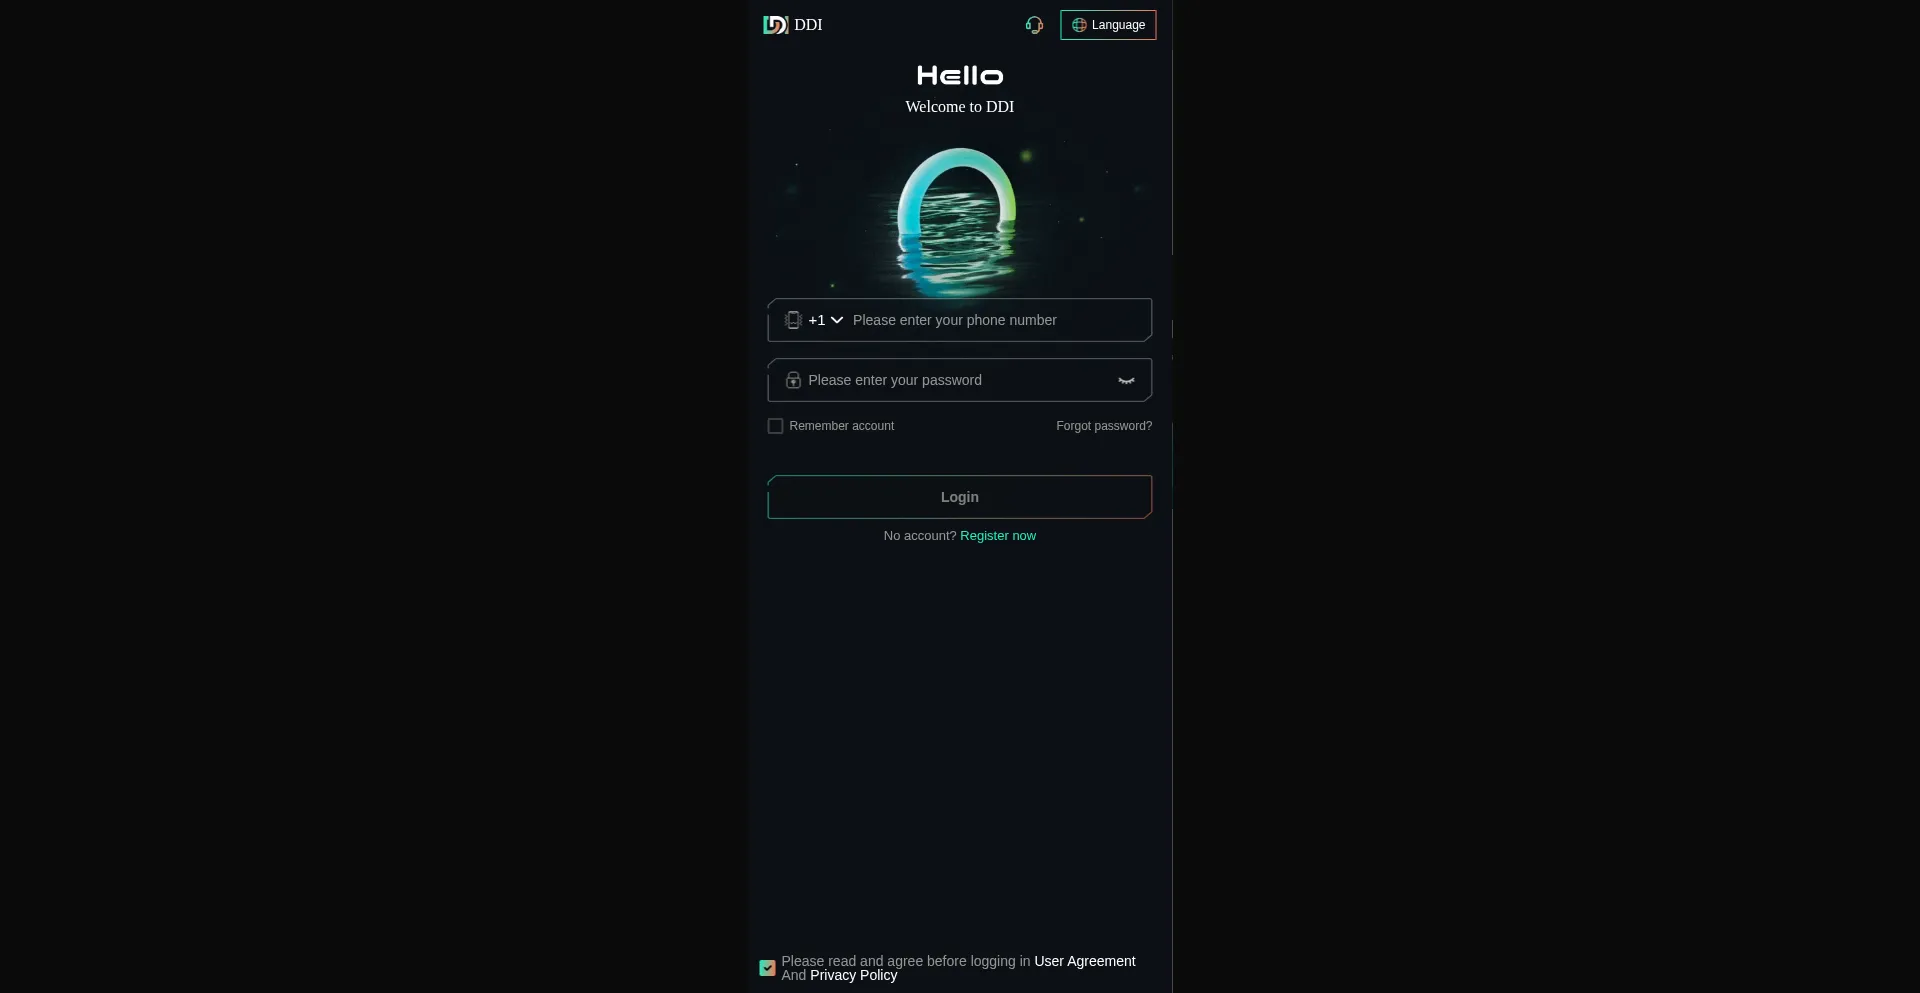The image size is (1920, 993).
Task: Open customer support headset icon
Action: click(x=1034, y=25)
